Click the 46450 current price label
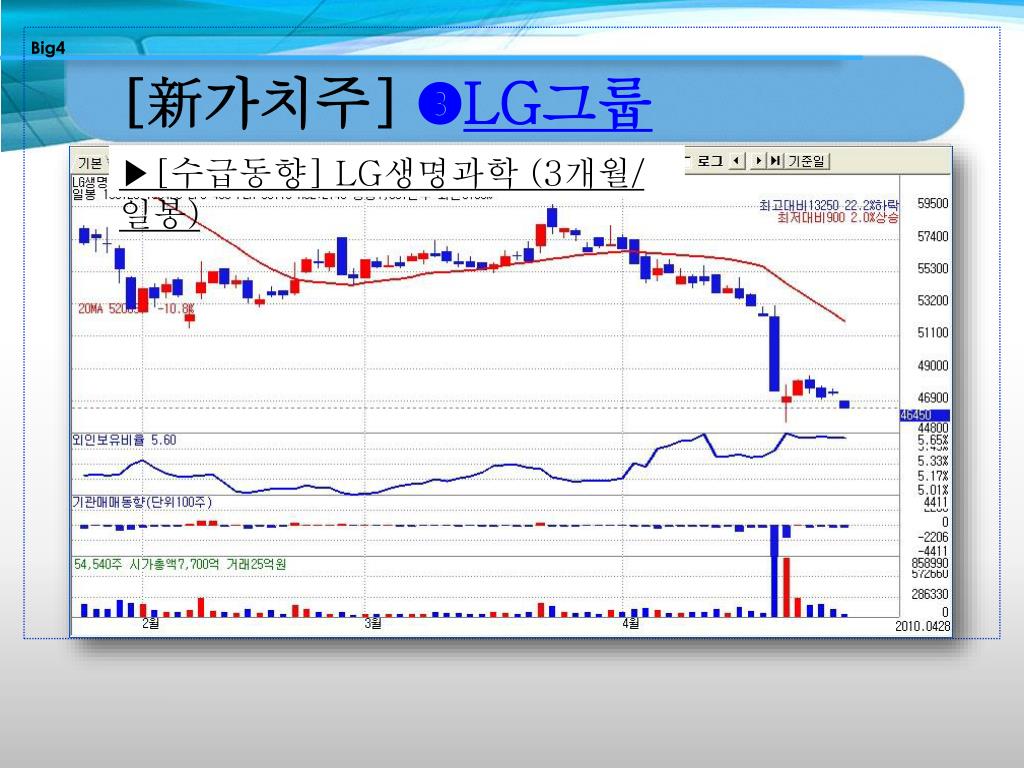The image size is (1024, 768). coord(924,415)
